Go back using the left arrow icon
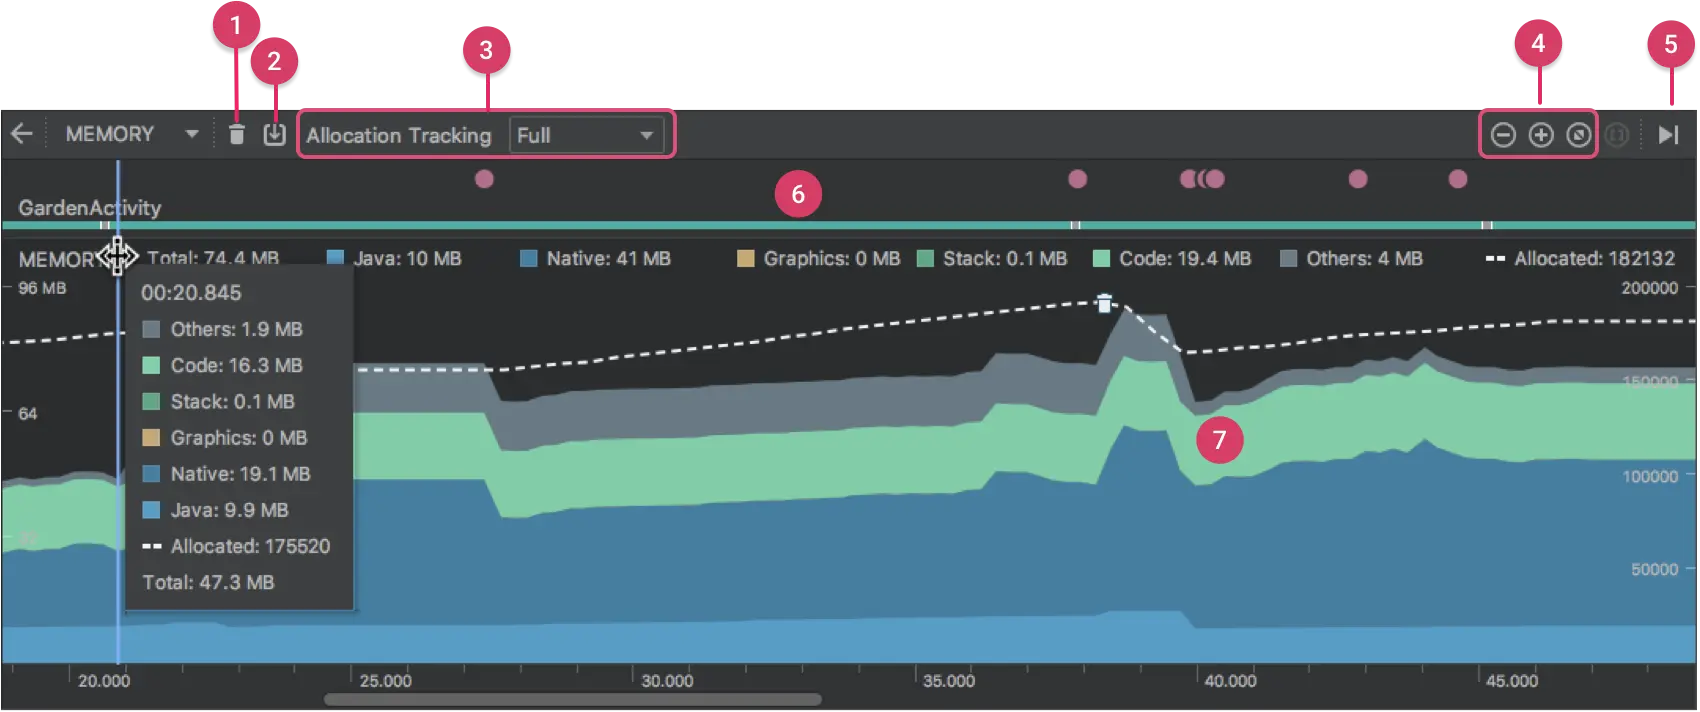The width and height of the screenshot is (1700, 712). click(x=22, y=134)
